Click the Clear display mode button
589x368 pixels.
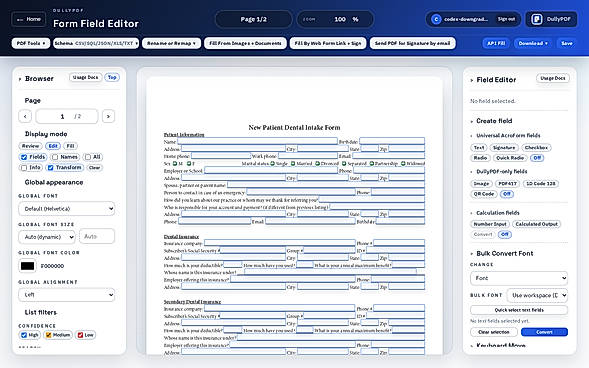[94, 167]
